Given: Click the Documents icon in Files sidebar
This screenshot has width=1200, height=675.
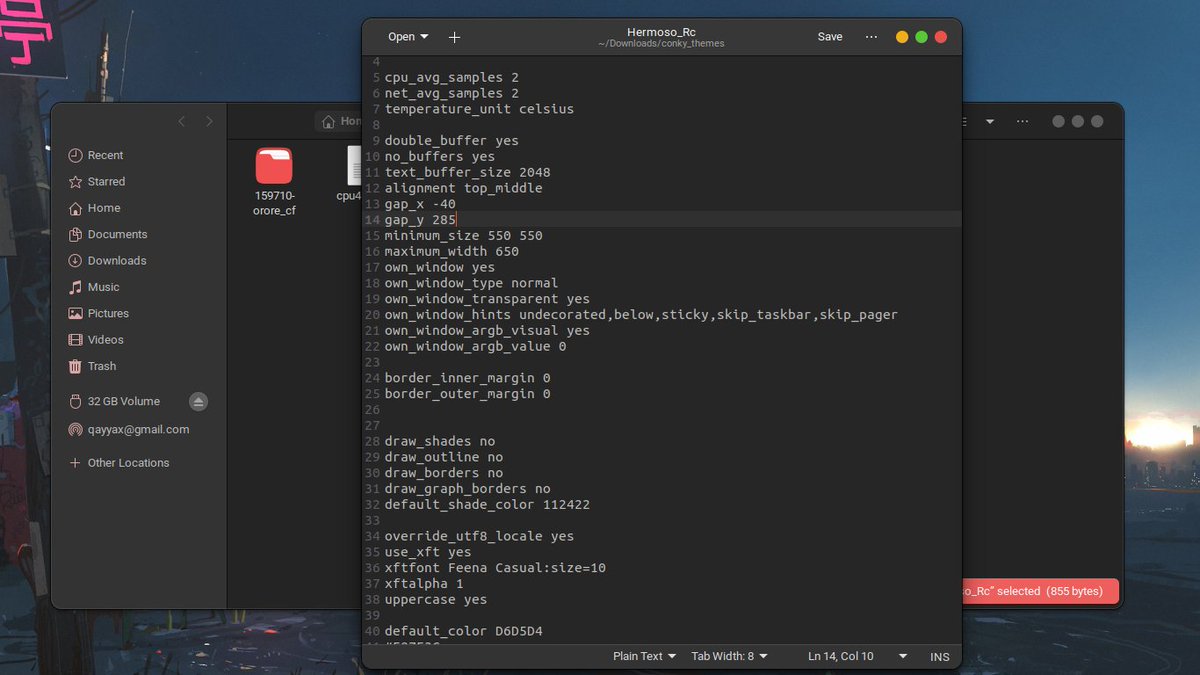Looking at the screenshot, I should tap(75, 235).
